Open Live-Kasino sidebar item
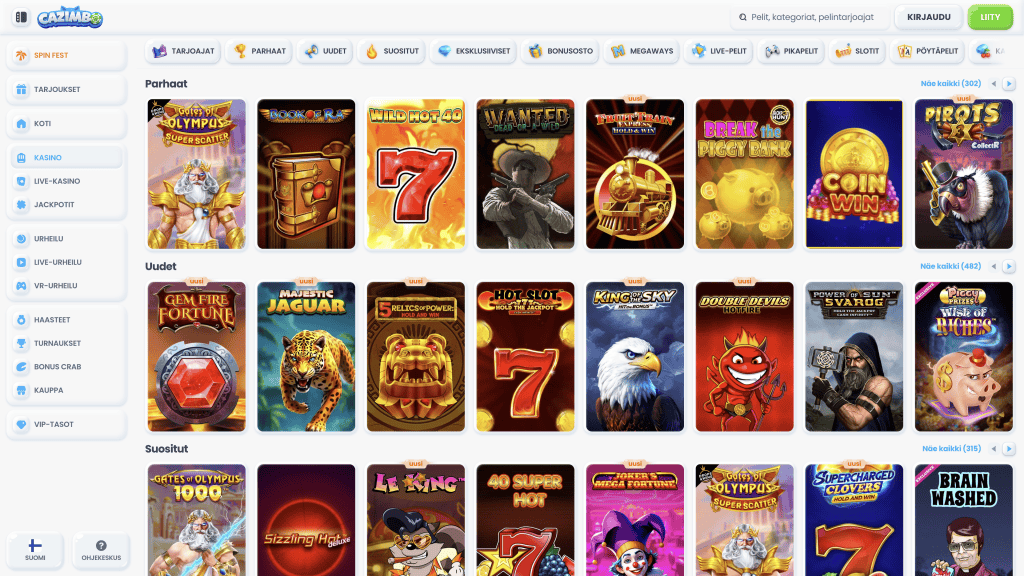The image size is (1024, 576). coord(66,181)
